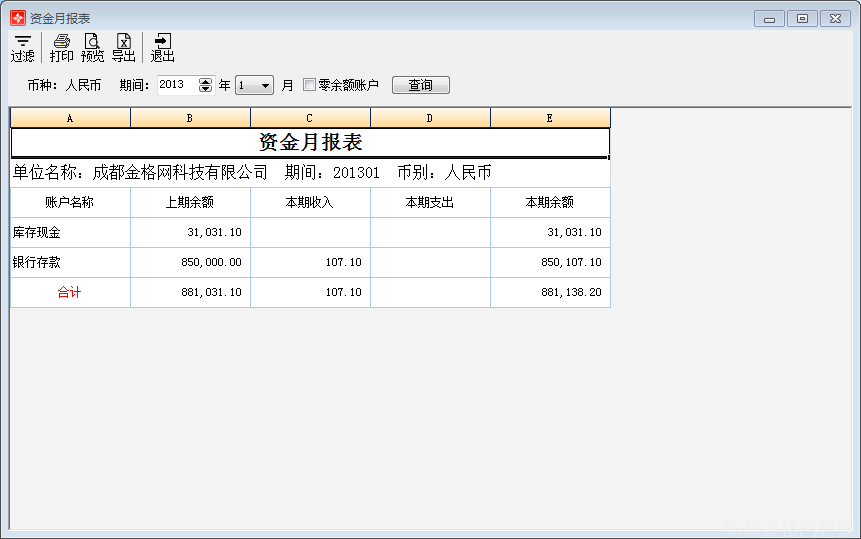Click the 退出 exit icon
Screen dimensions: 861x539
click(x=162, y=47)
